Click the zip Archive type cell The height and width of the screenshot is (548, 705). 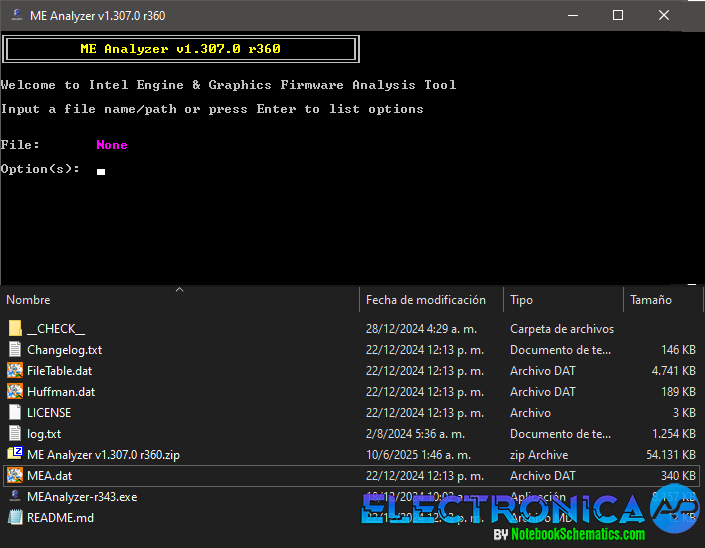(x=539, y=455)
